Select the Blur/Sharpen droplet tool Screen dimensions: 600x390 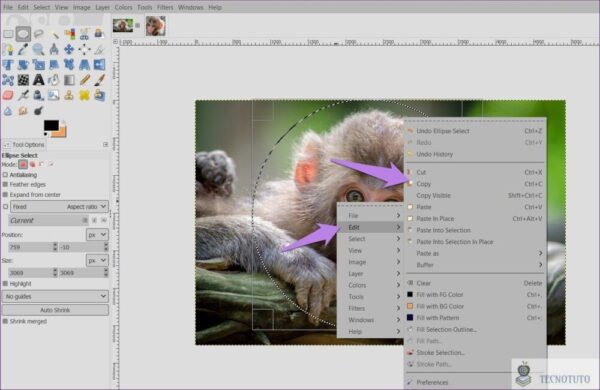8,111
